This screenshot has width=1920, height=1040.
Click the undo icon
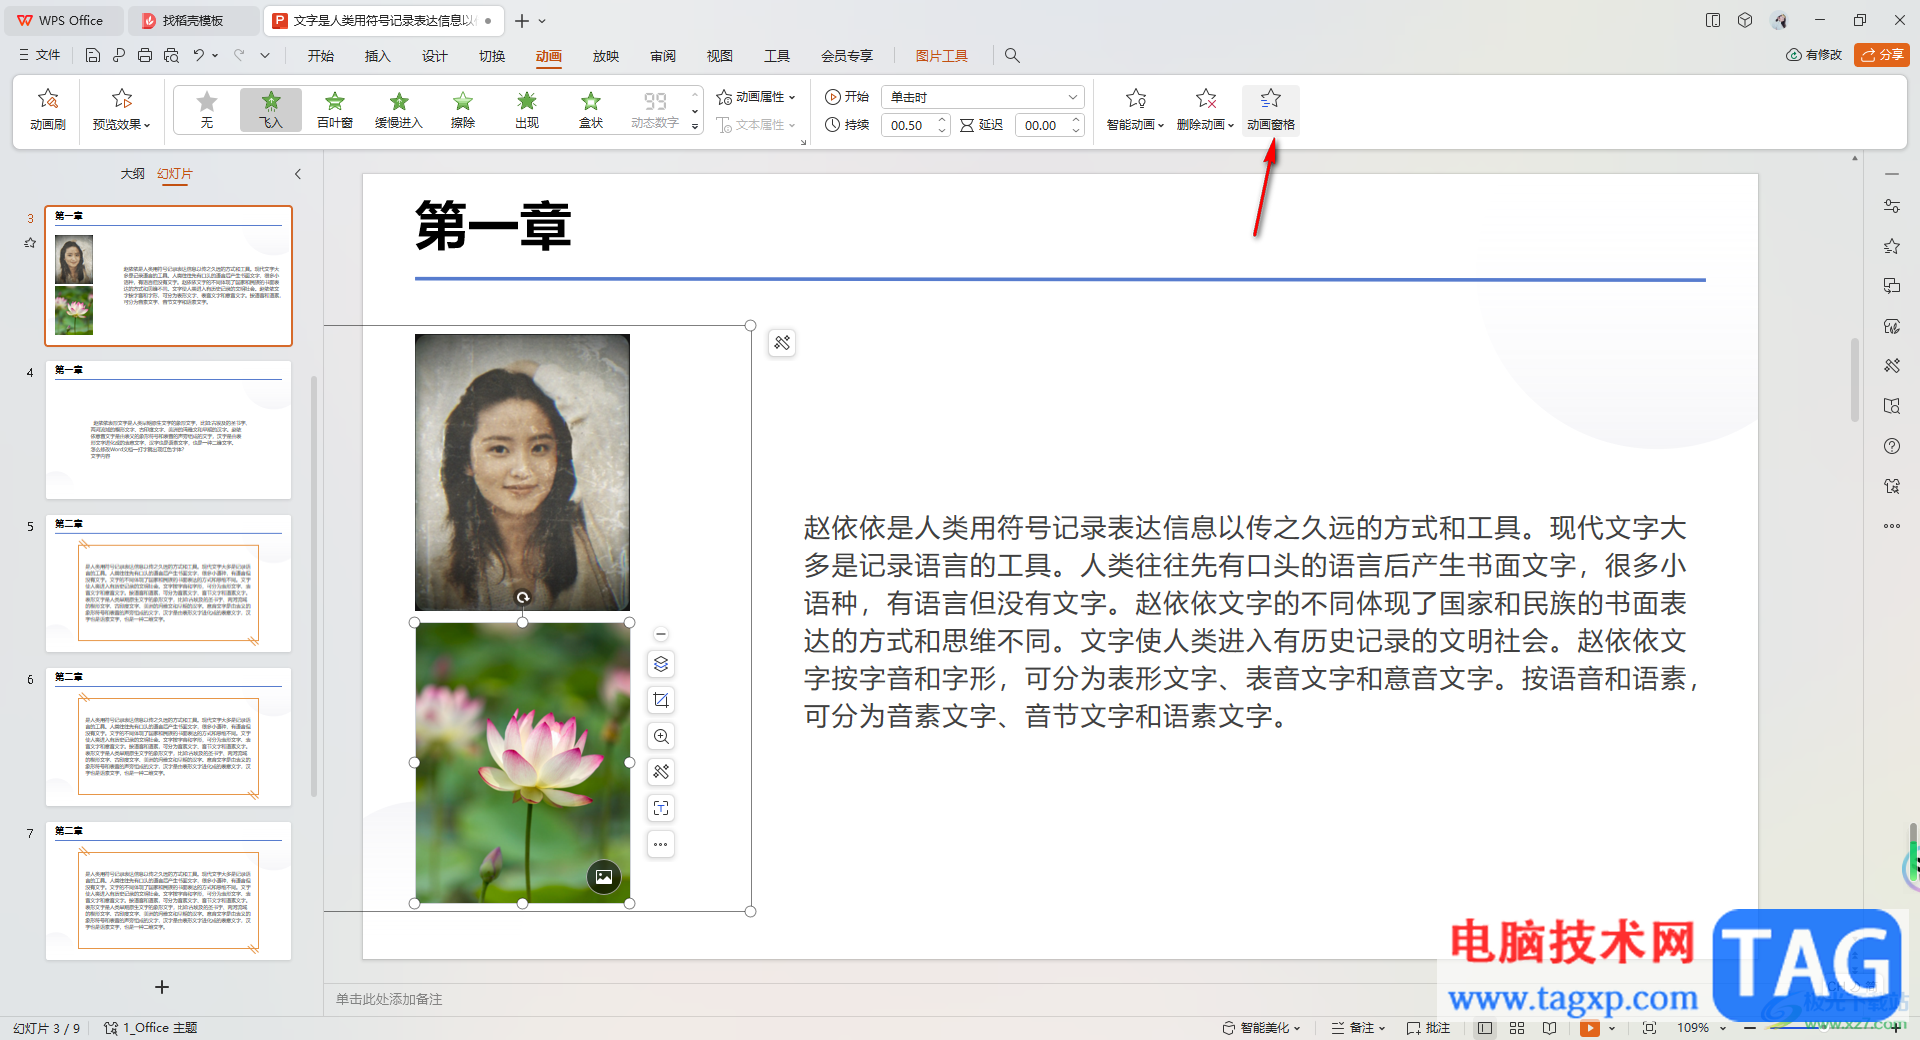[199, 55]
